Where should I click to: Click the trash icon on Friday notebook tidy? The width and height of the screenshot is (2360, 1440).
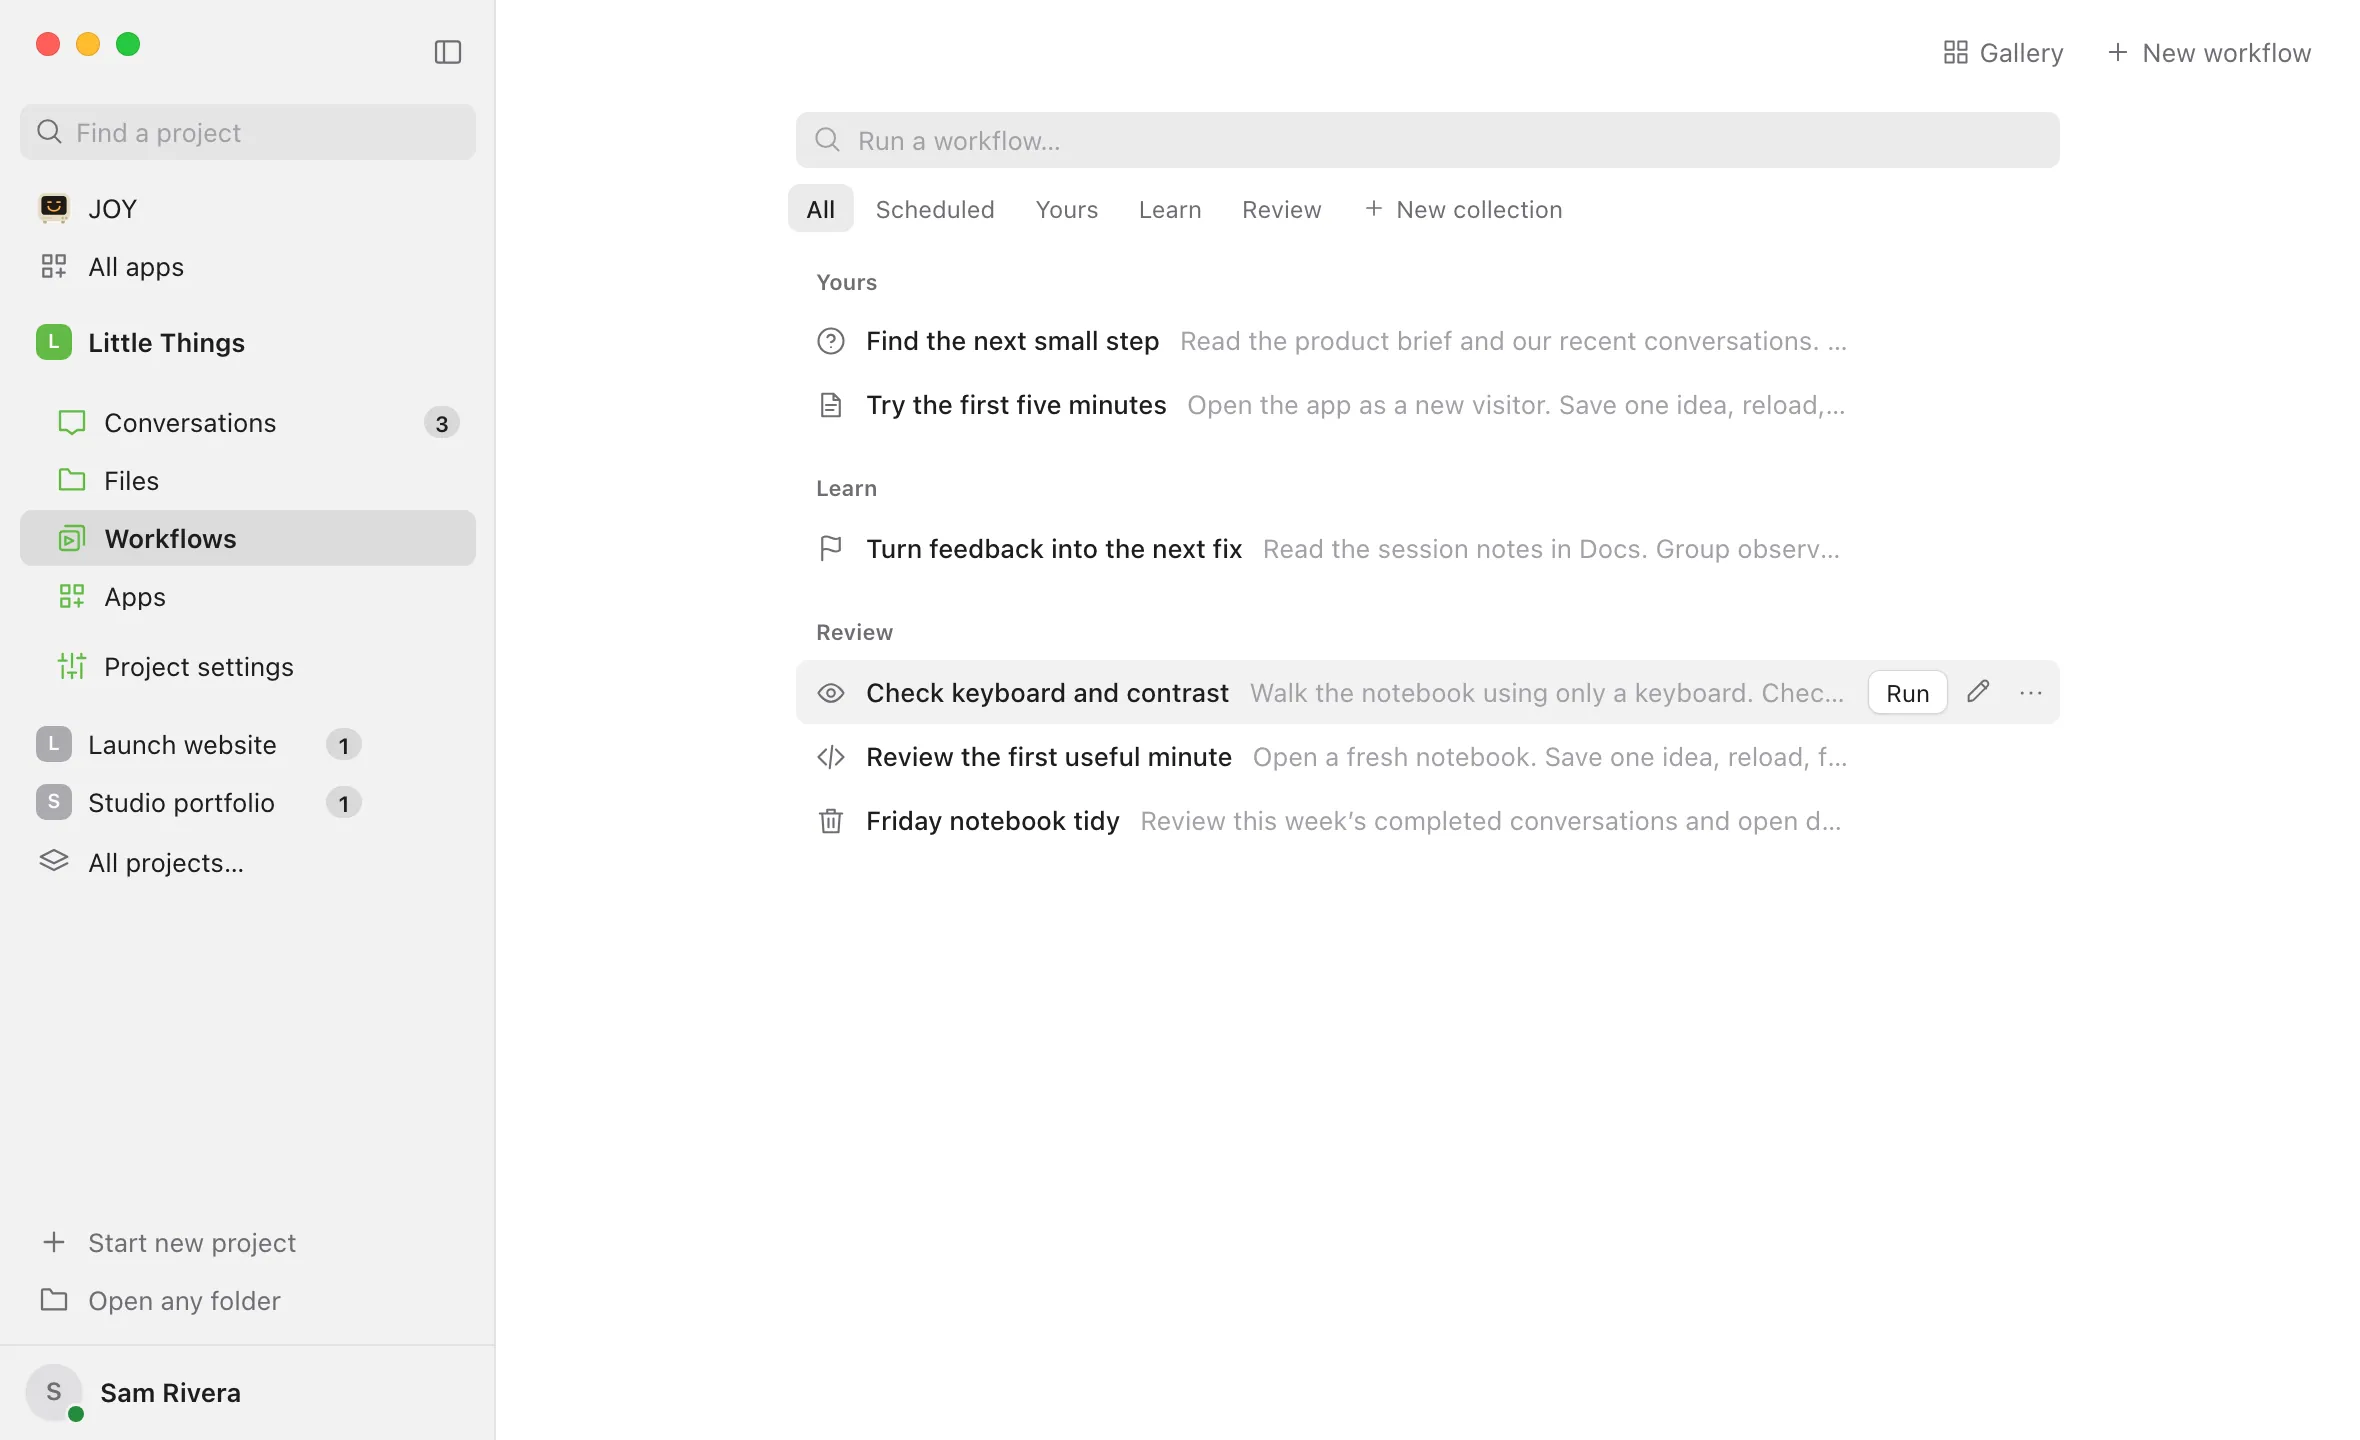coord(830,820)
